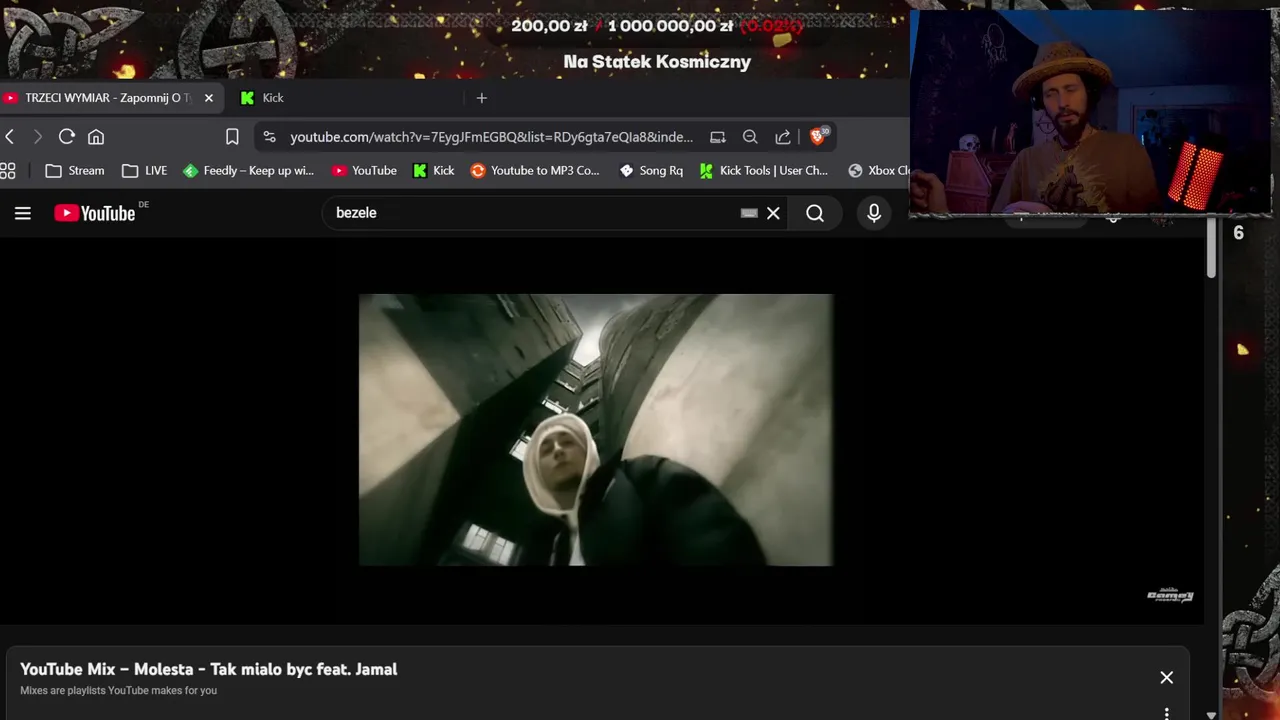Open Youtube to MP3 Converter bookmark

535,171
